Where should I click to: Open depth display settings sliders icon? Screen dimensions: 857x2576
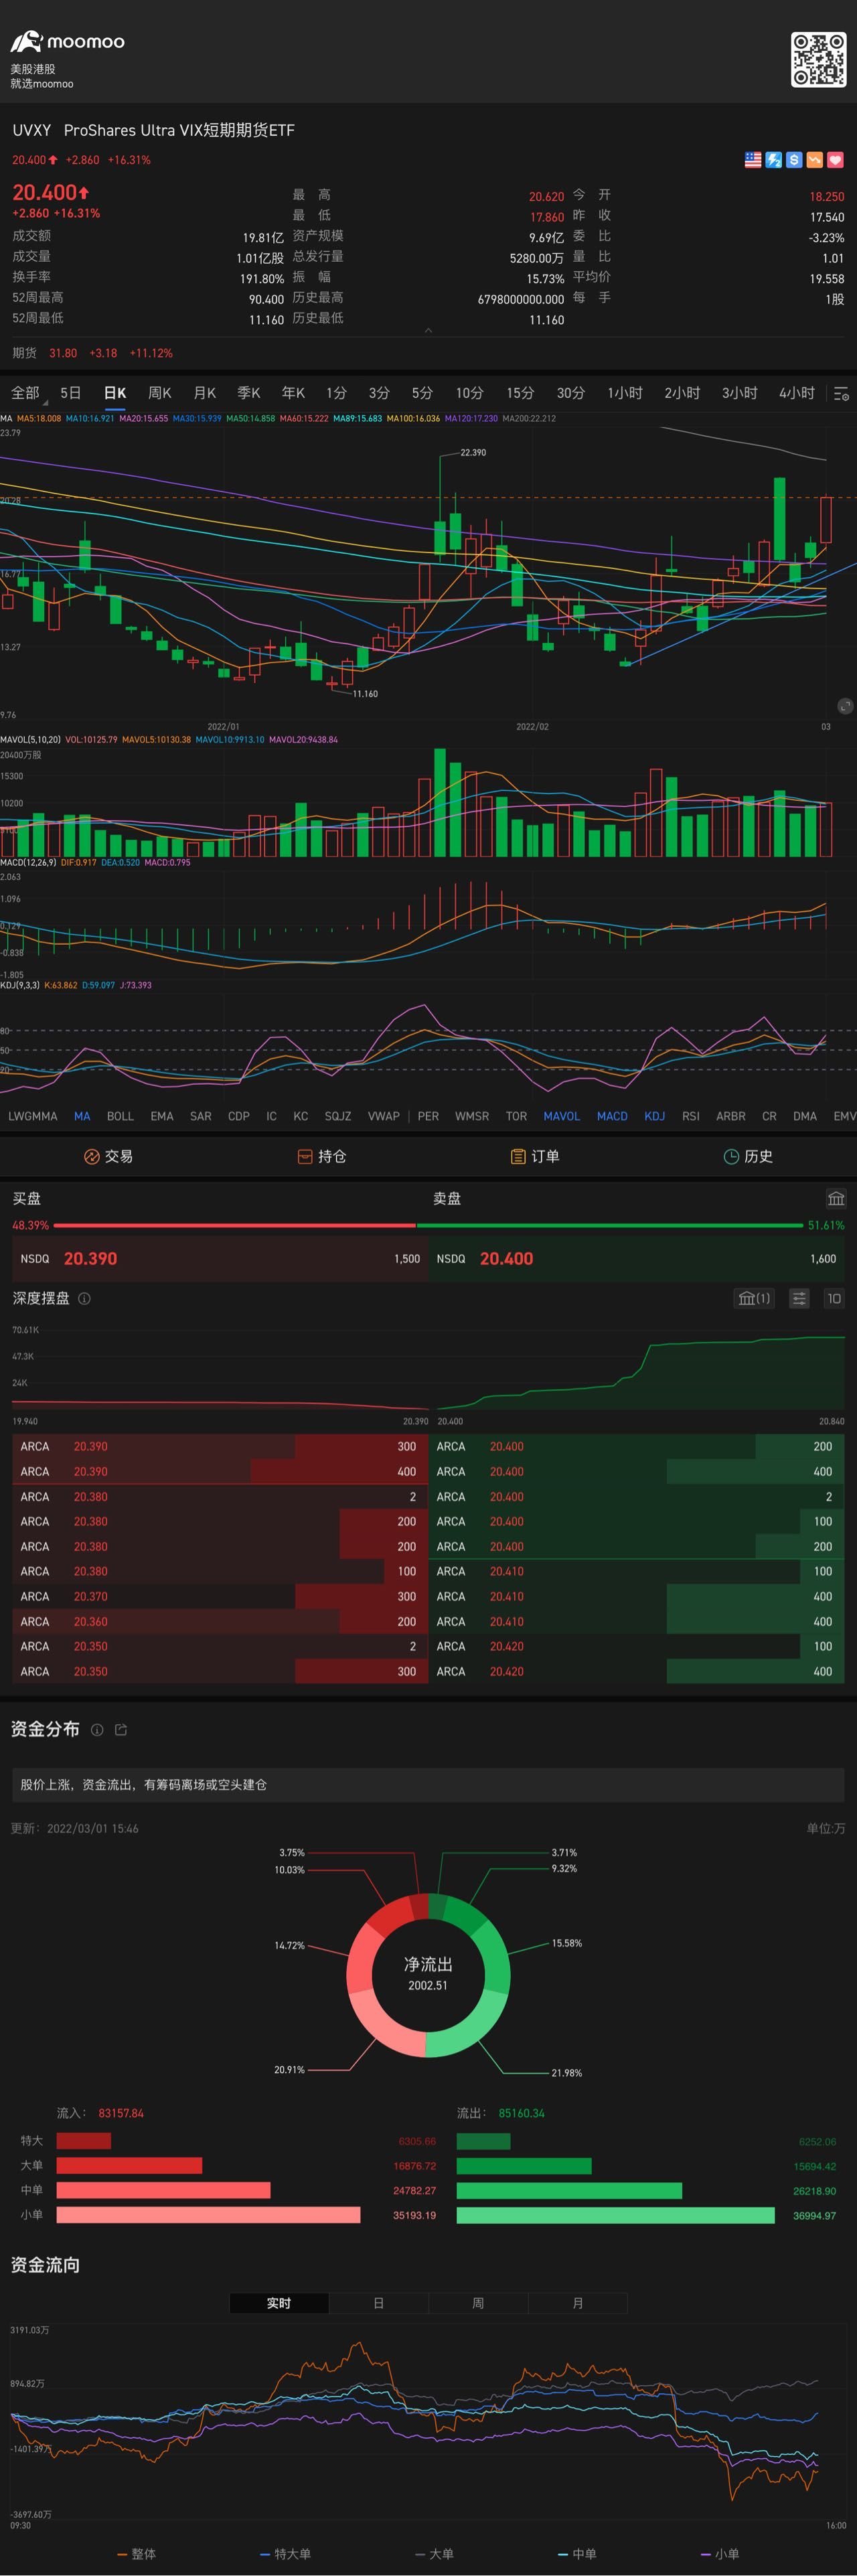pyautogui.click(x=799, y=1299)
